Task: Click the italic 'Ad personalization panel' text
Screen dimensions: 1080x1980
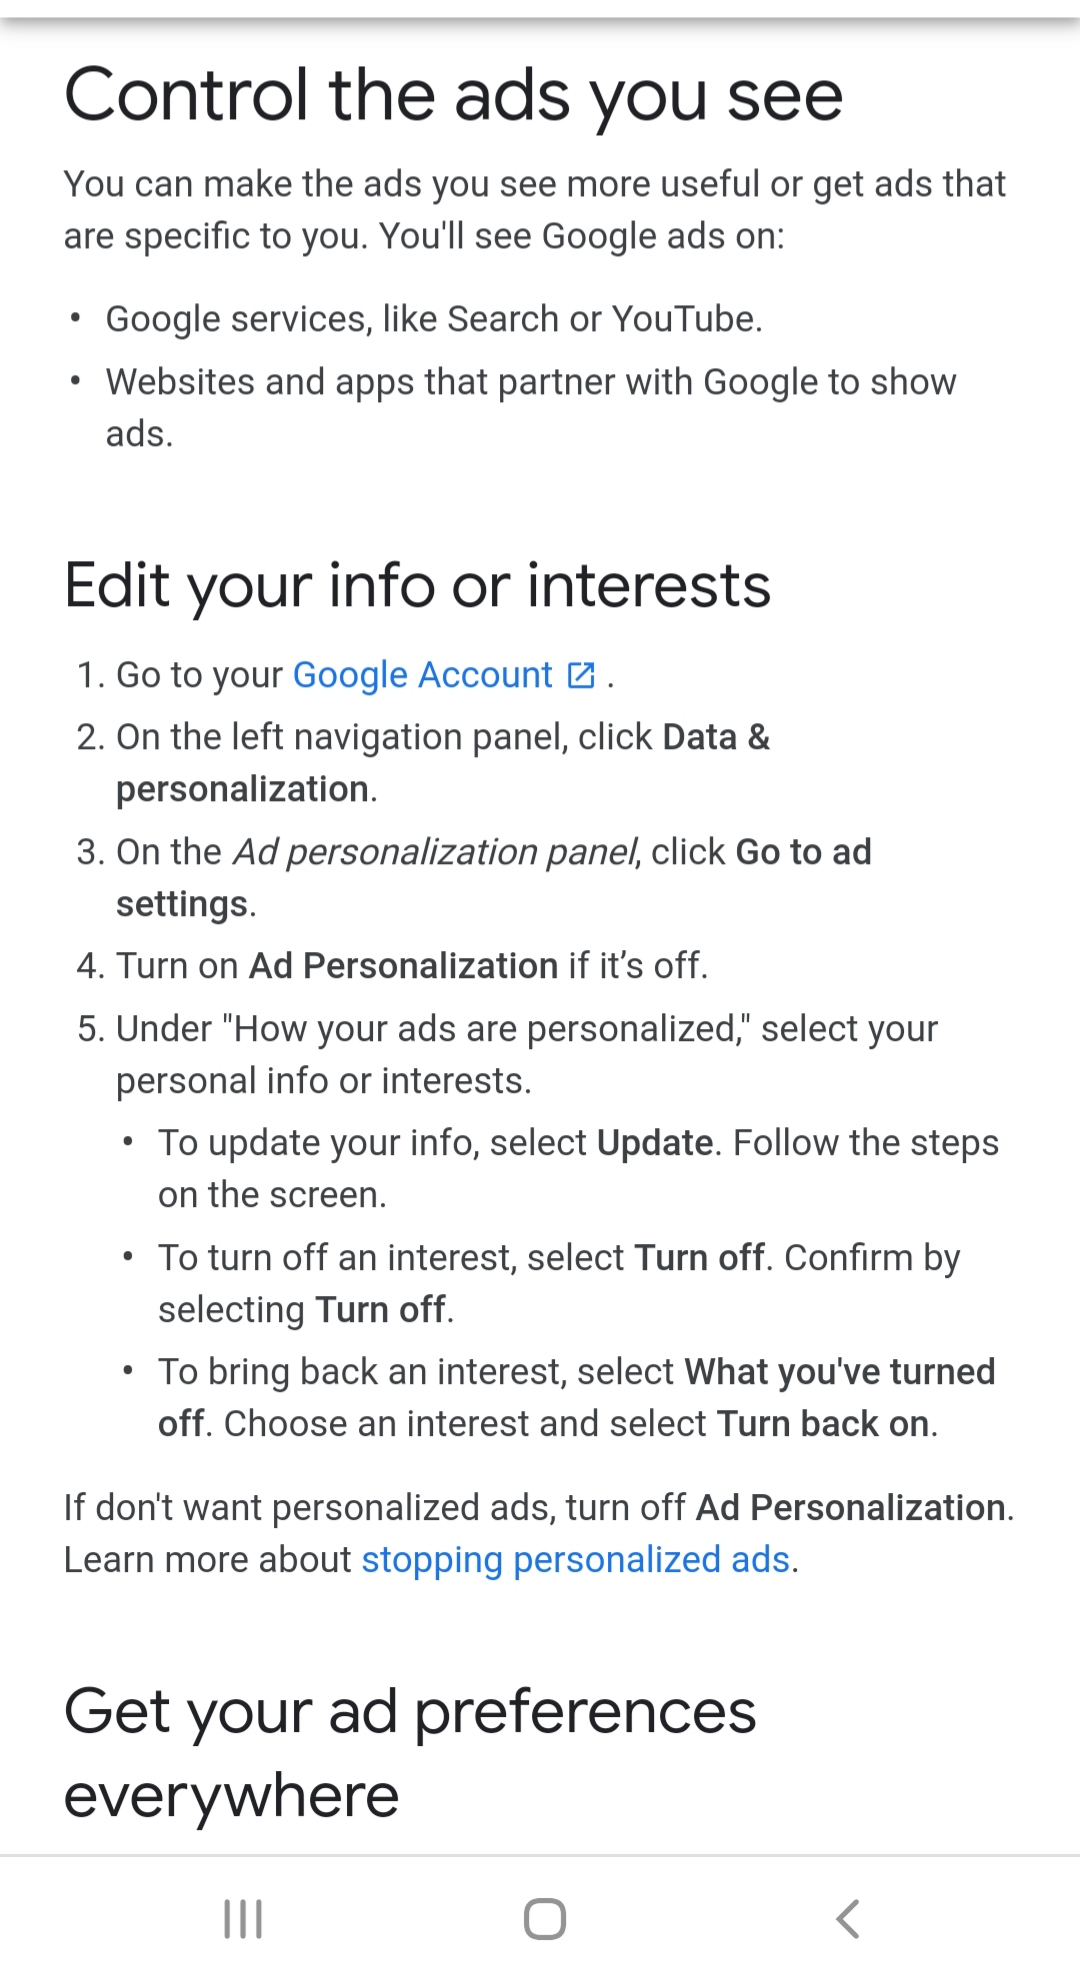Action: [435, 852]
